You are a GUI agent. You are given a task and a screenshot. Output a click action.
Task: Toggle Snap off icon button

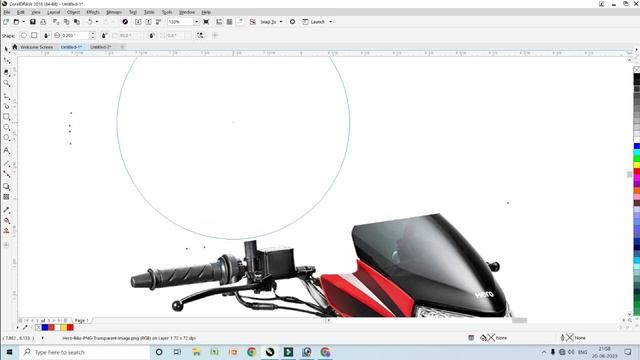point(253,22)
